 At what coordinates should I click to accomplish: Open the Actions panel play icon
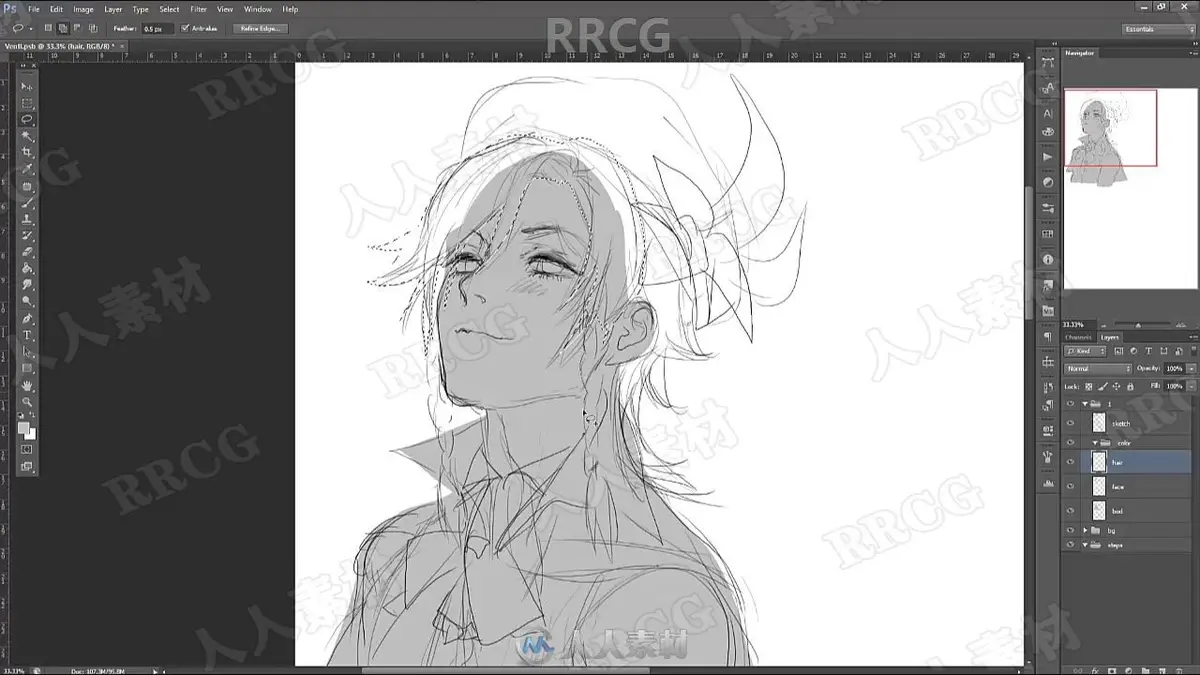pos(1048,157)
